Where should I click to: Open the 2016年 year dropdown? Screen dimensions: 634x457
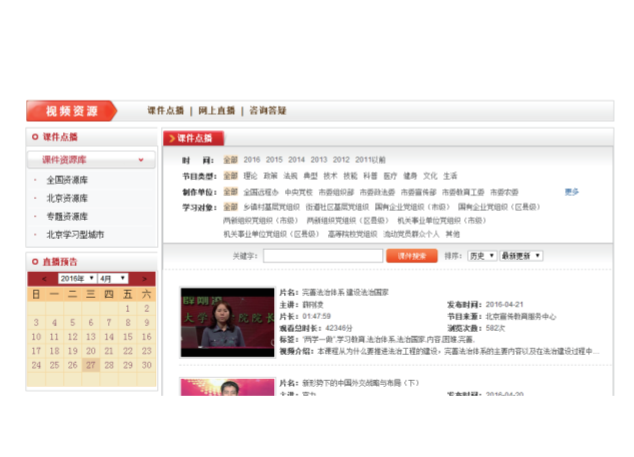point(76,278)
